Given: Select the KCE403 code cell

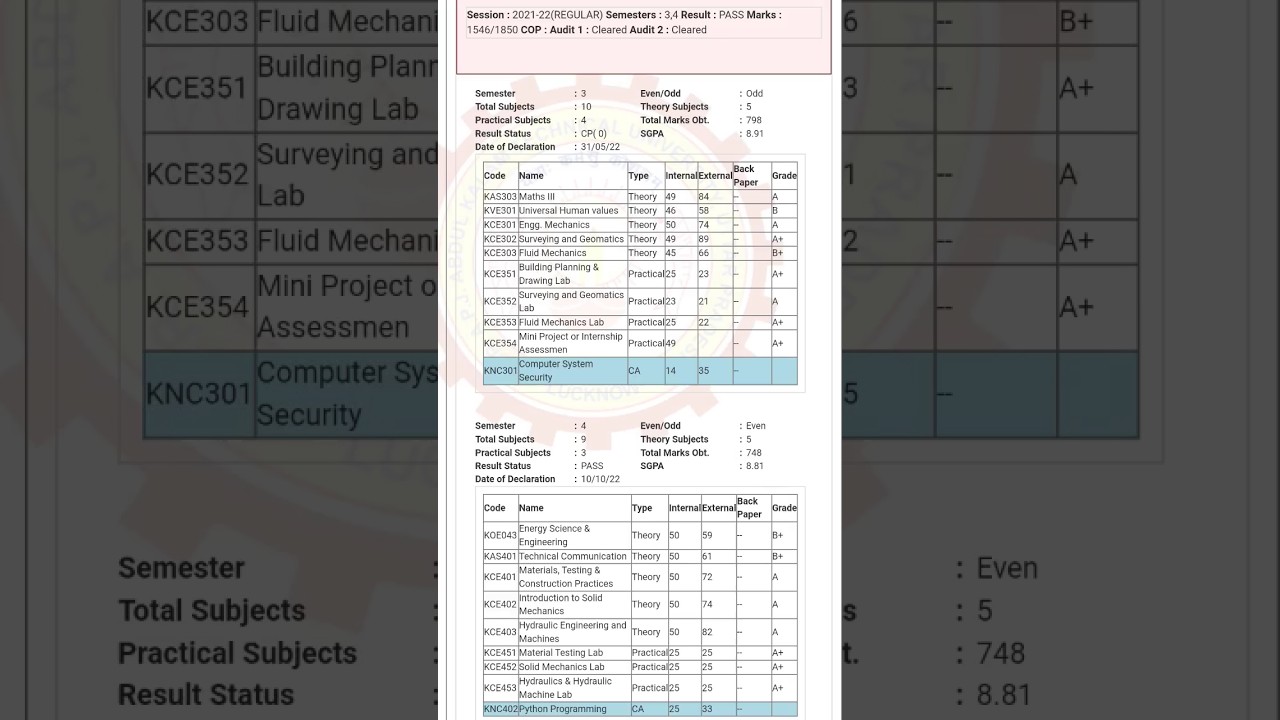Looking at the screenshot, I should (x=500, y=632).
